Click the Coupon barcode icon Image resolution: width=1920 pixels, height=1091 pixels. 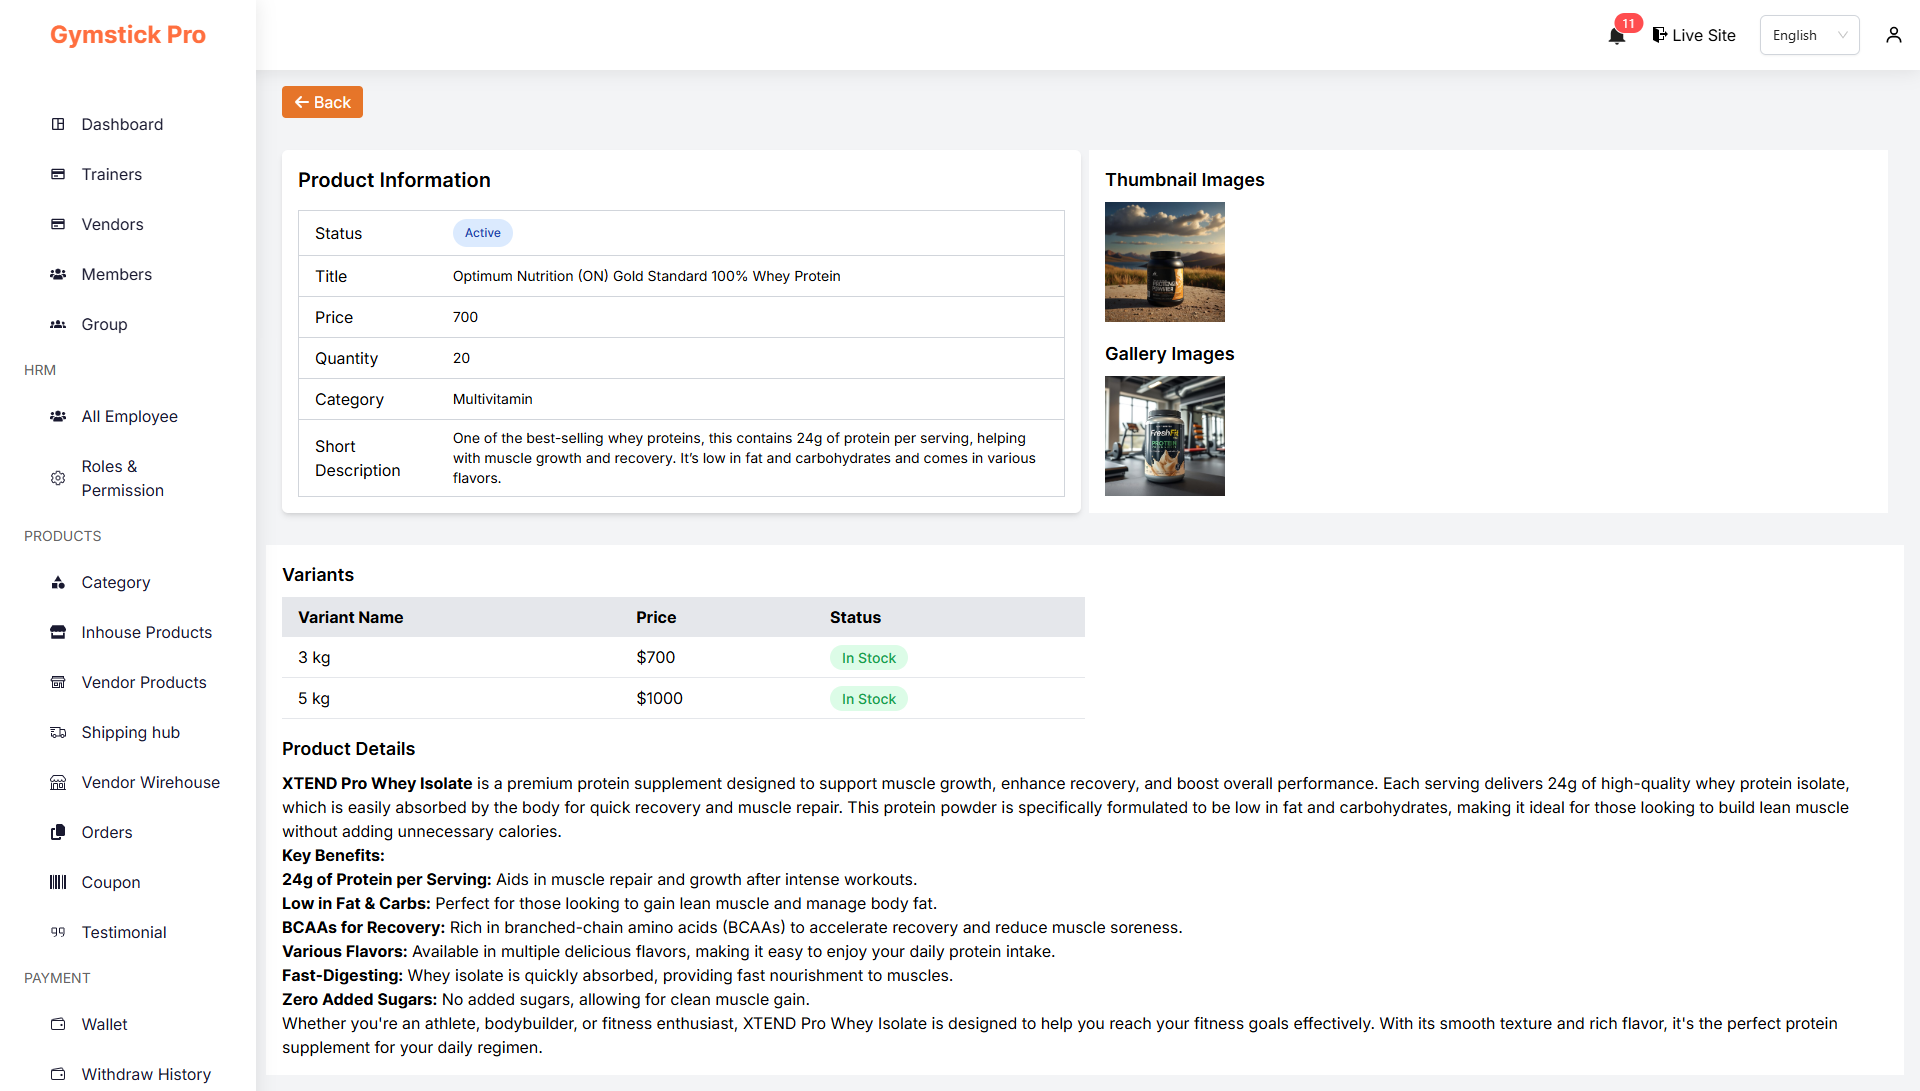pyautogui.click(x=58, y=882)
